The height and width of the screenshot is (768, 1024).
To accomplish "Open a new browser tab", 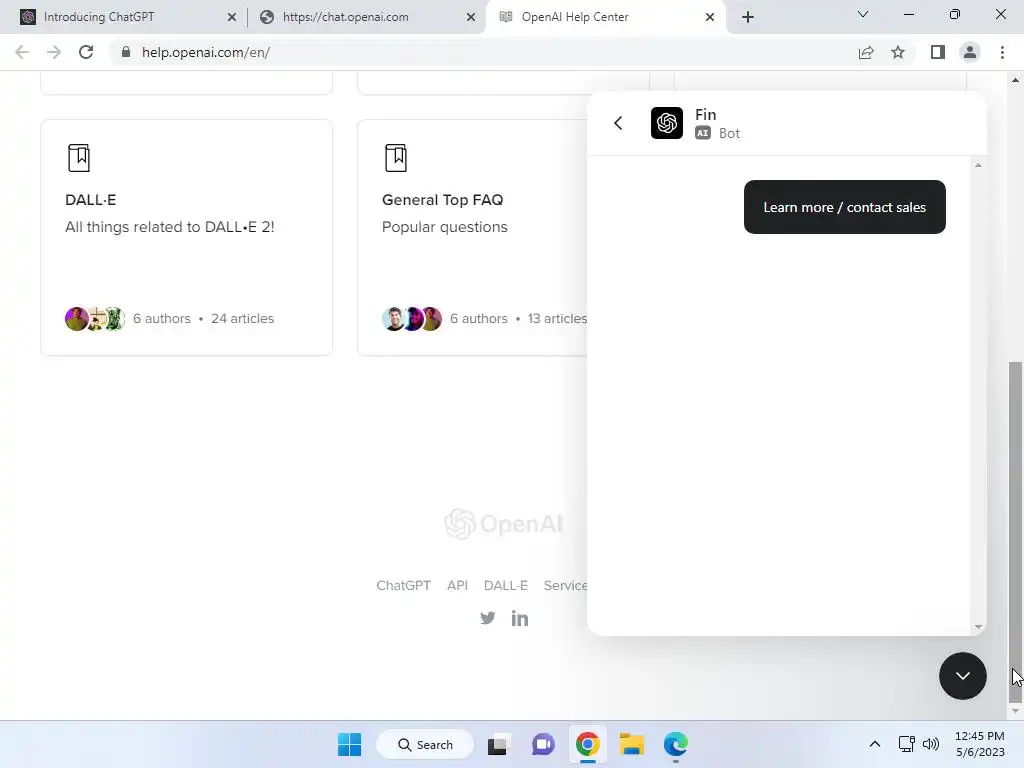I will 748,17.
